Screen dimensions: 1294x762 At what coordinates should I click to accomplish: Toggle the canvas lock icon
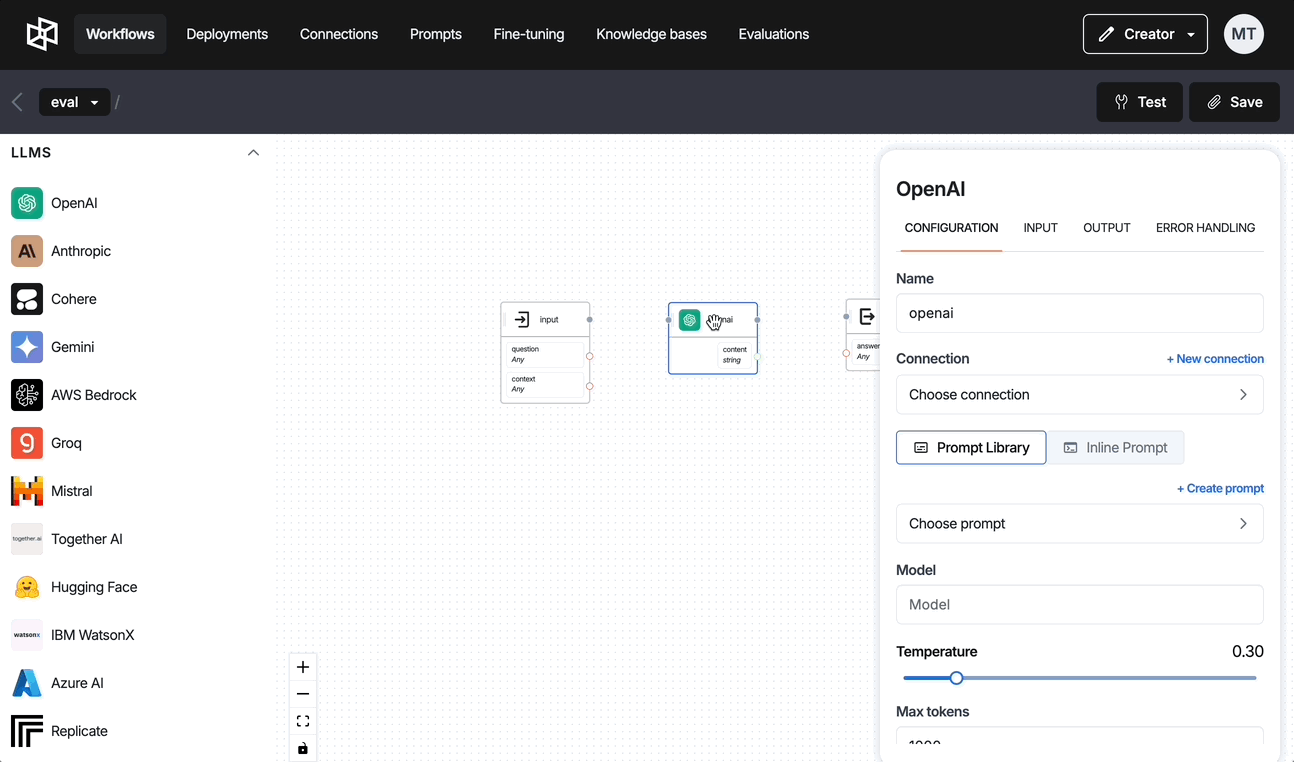303,748
